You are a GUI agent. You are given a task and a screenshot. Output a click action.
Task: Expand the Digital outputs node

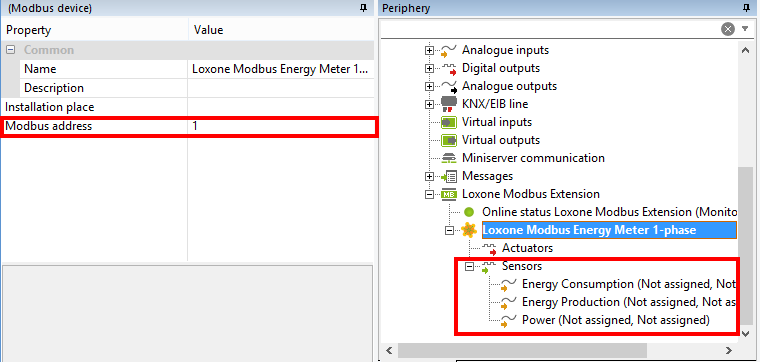point(428,69)
